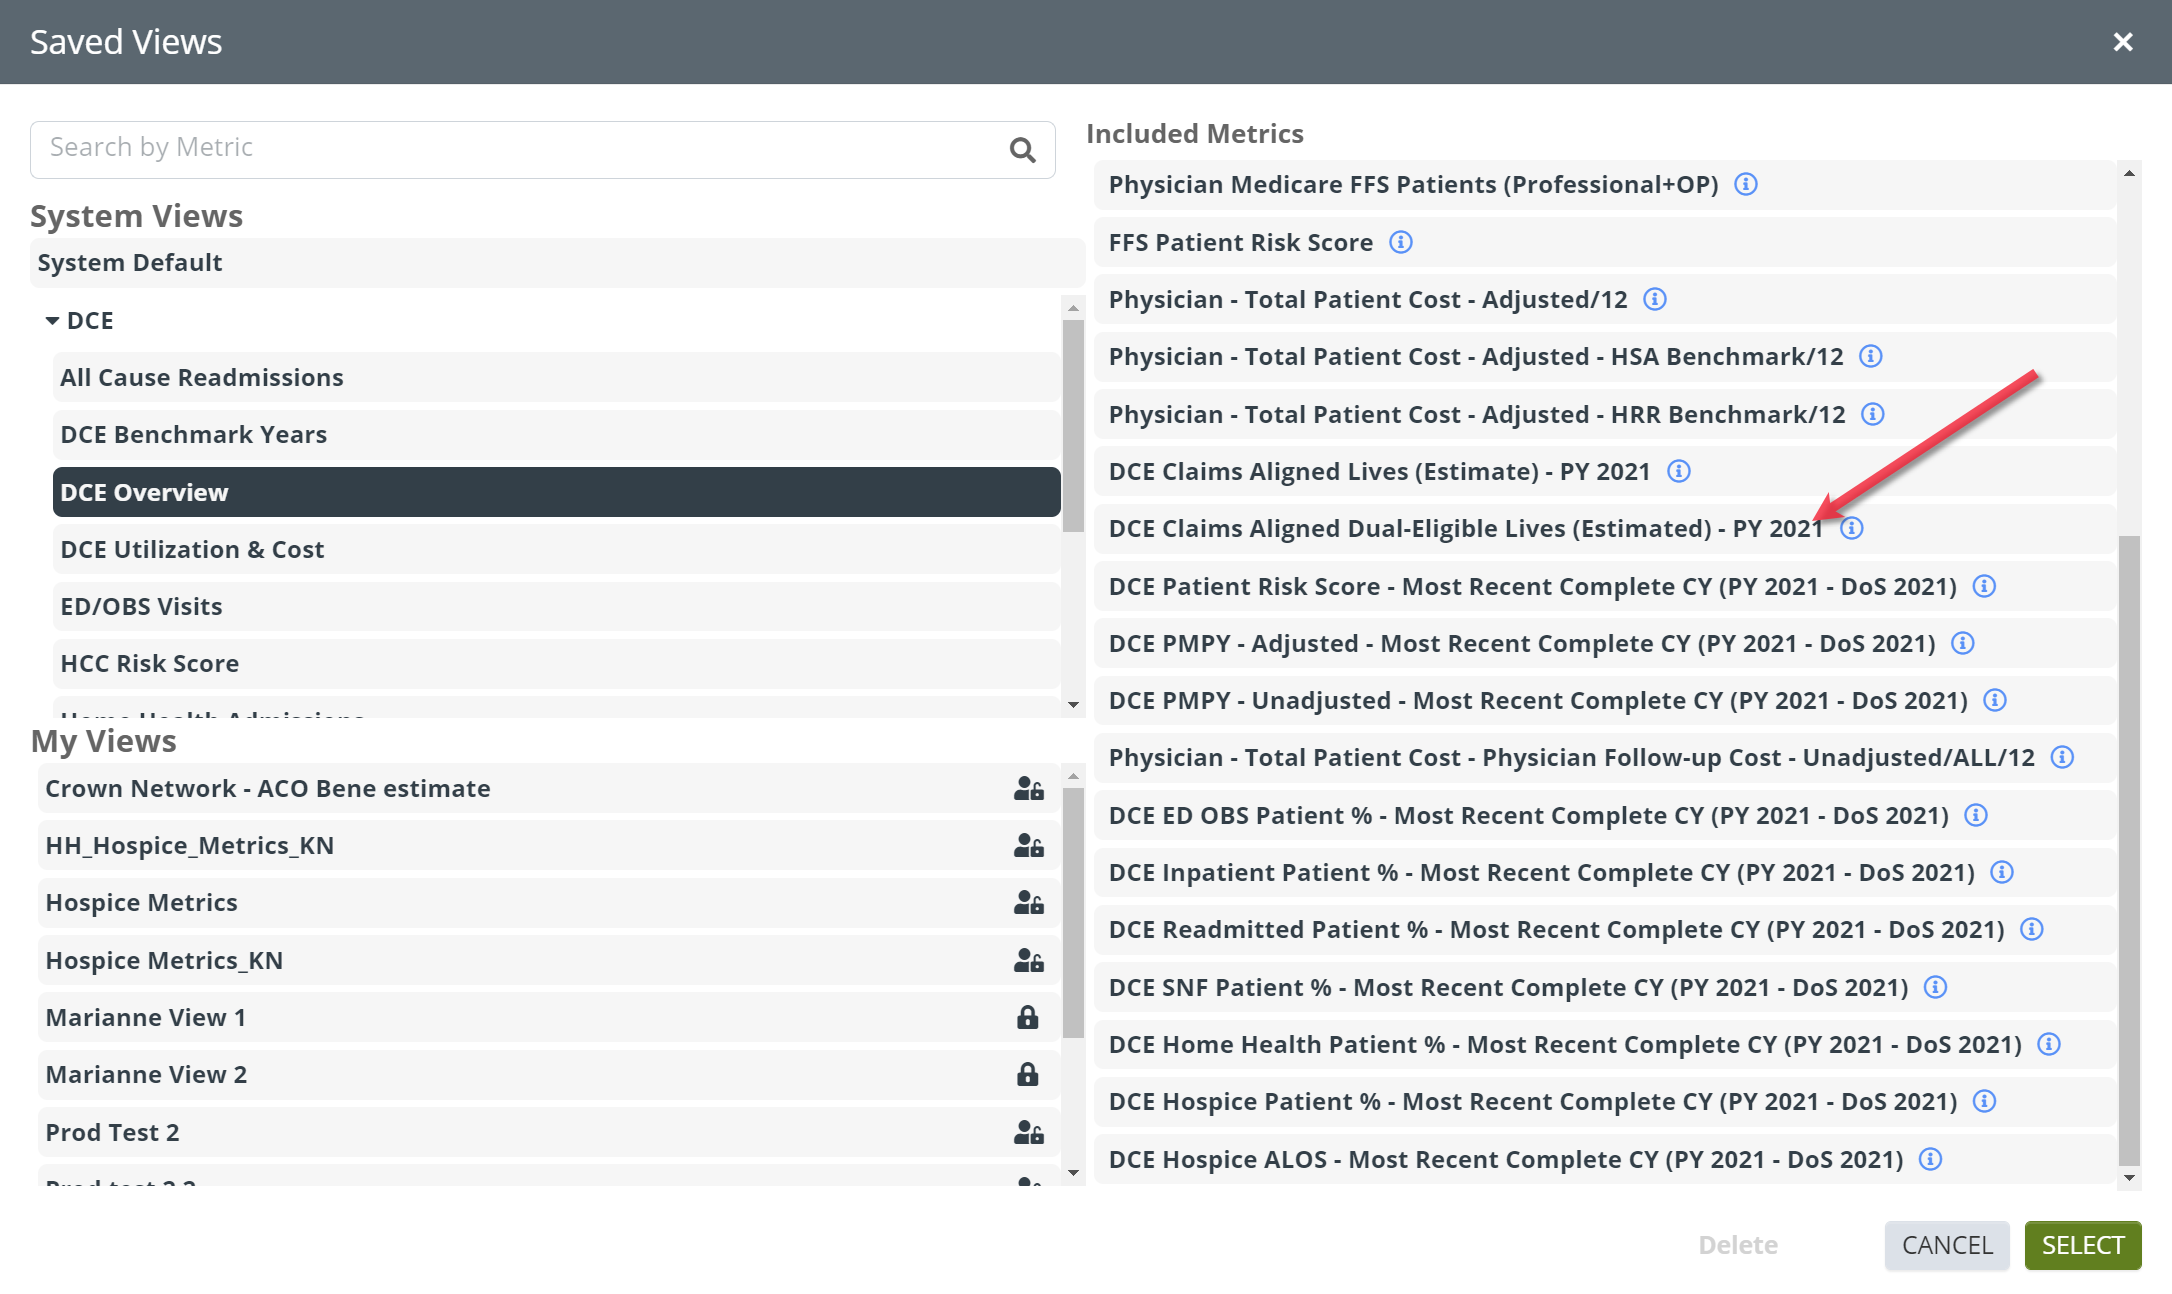Open info for DCE Hospice Patient %
Screen dimensions: 2172x1294
(1984, 1101)
